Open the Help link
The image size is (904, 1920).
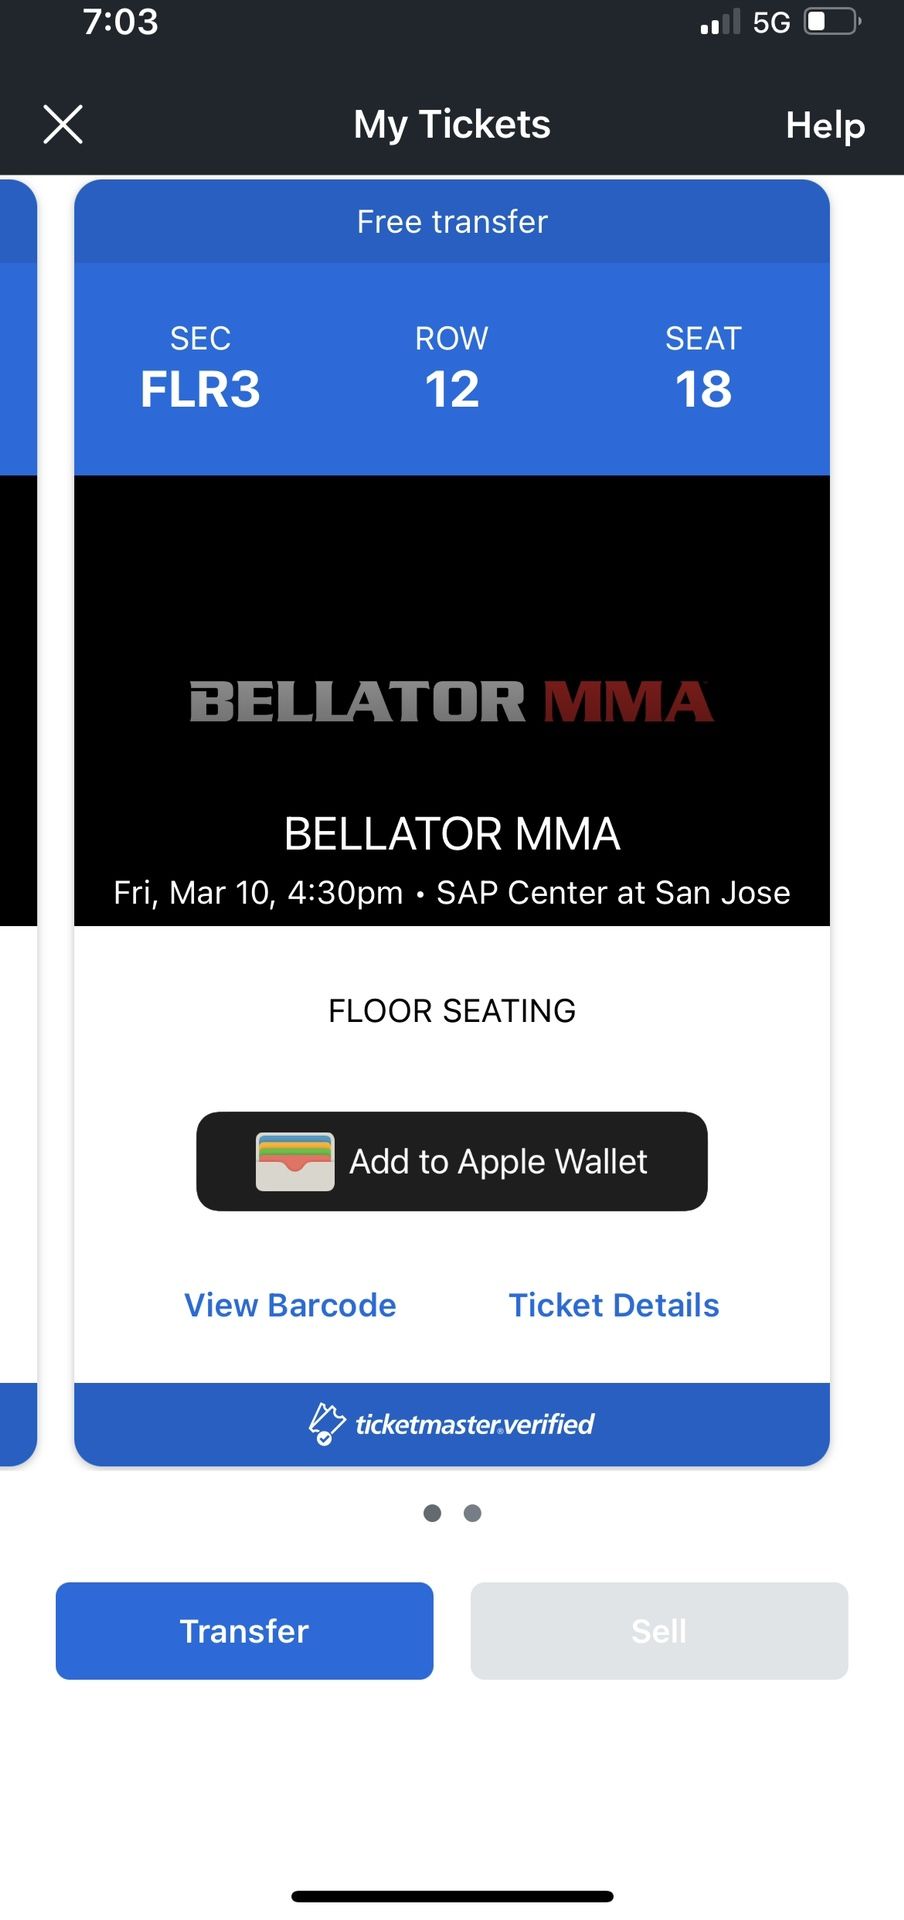click(x=825, y=125)
